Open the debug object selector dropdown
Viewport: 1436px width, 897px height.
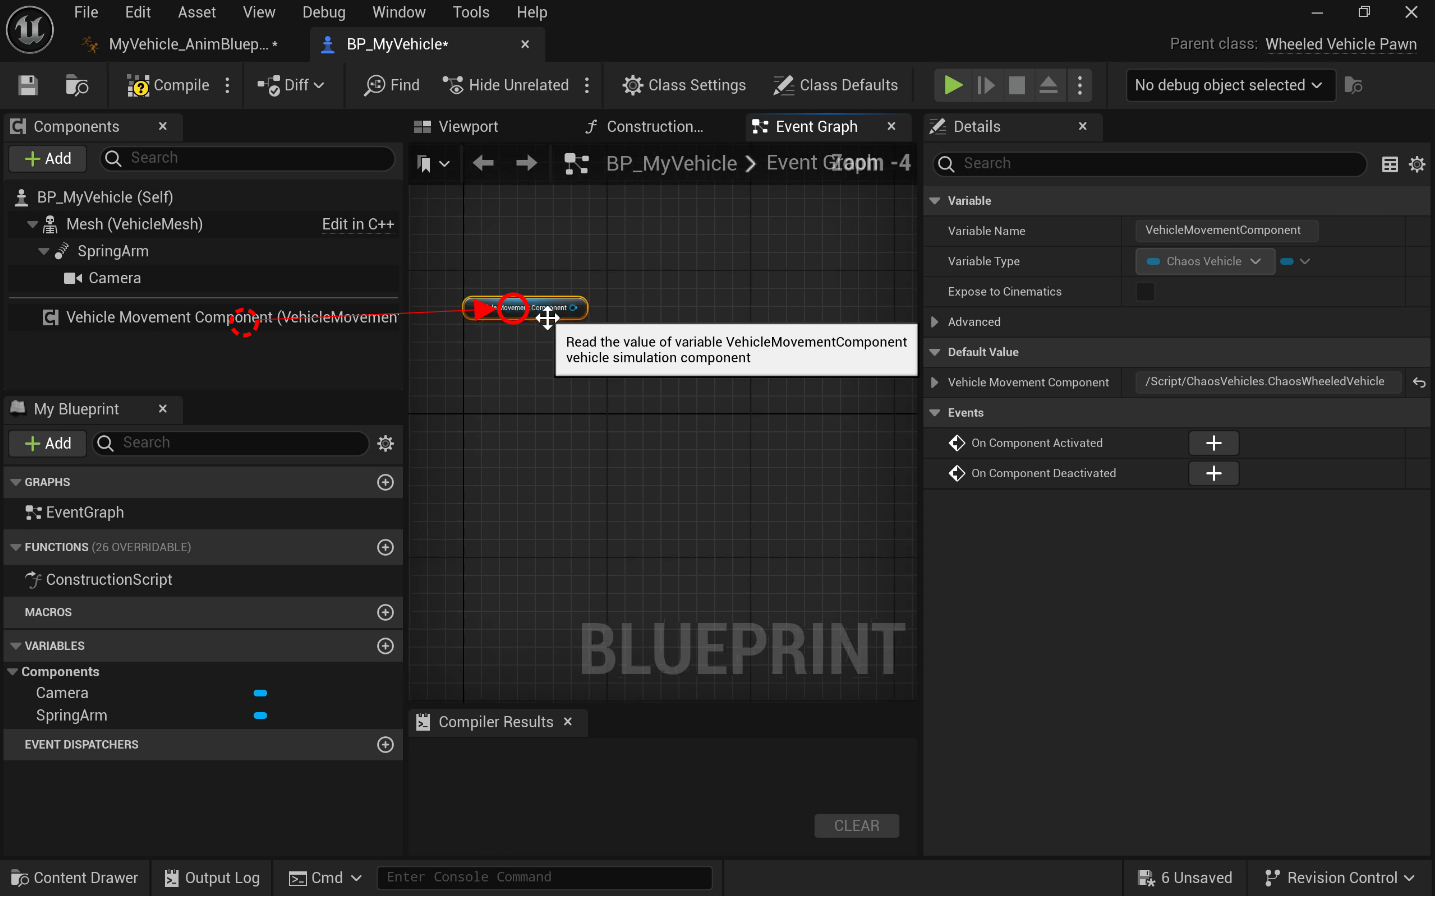point(1228,85)
